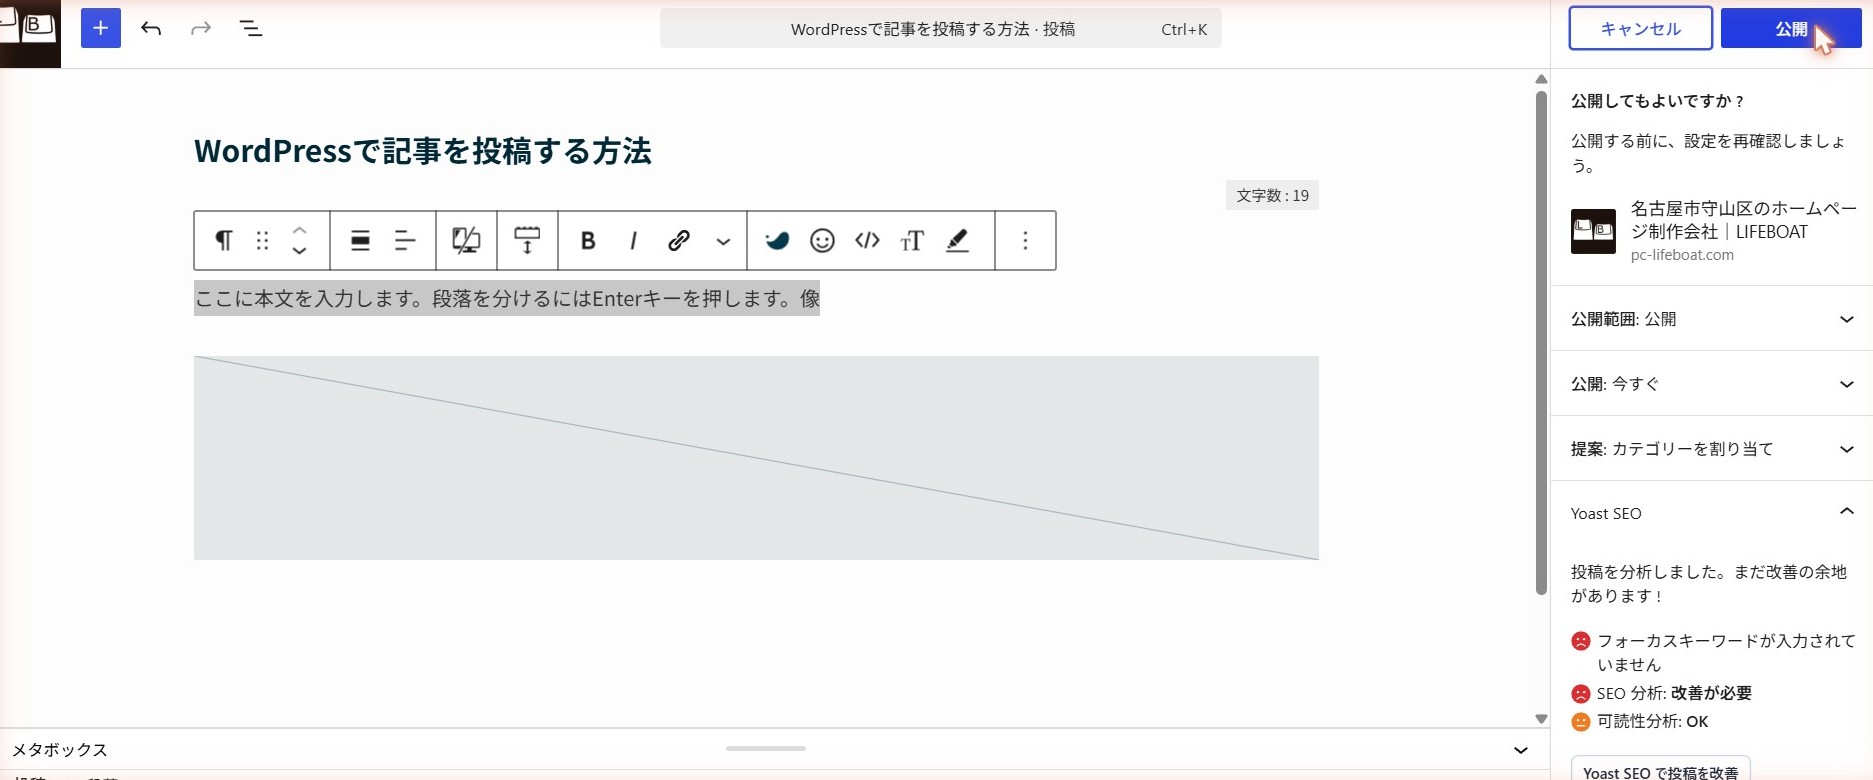Viewport: 1873px width, 780px height.
Task: Open the block inserter plus button
Action: tap(100, 28)
